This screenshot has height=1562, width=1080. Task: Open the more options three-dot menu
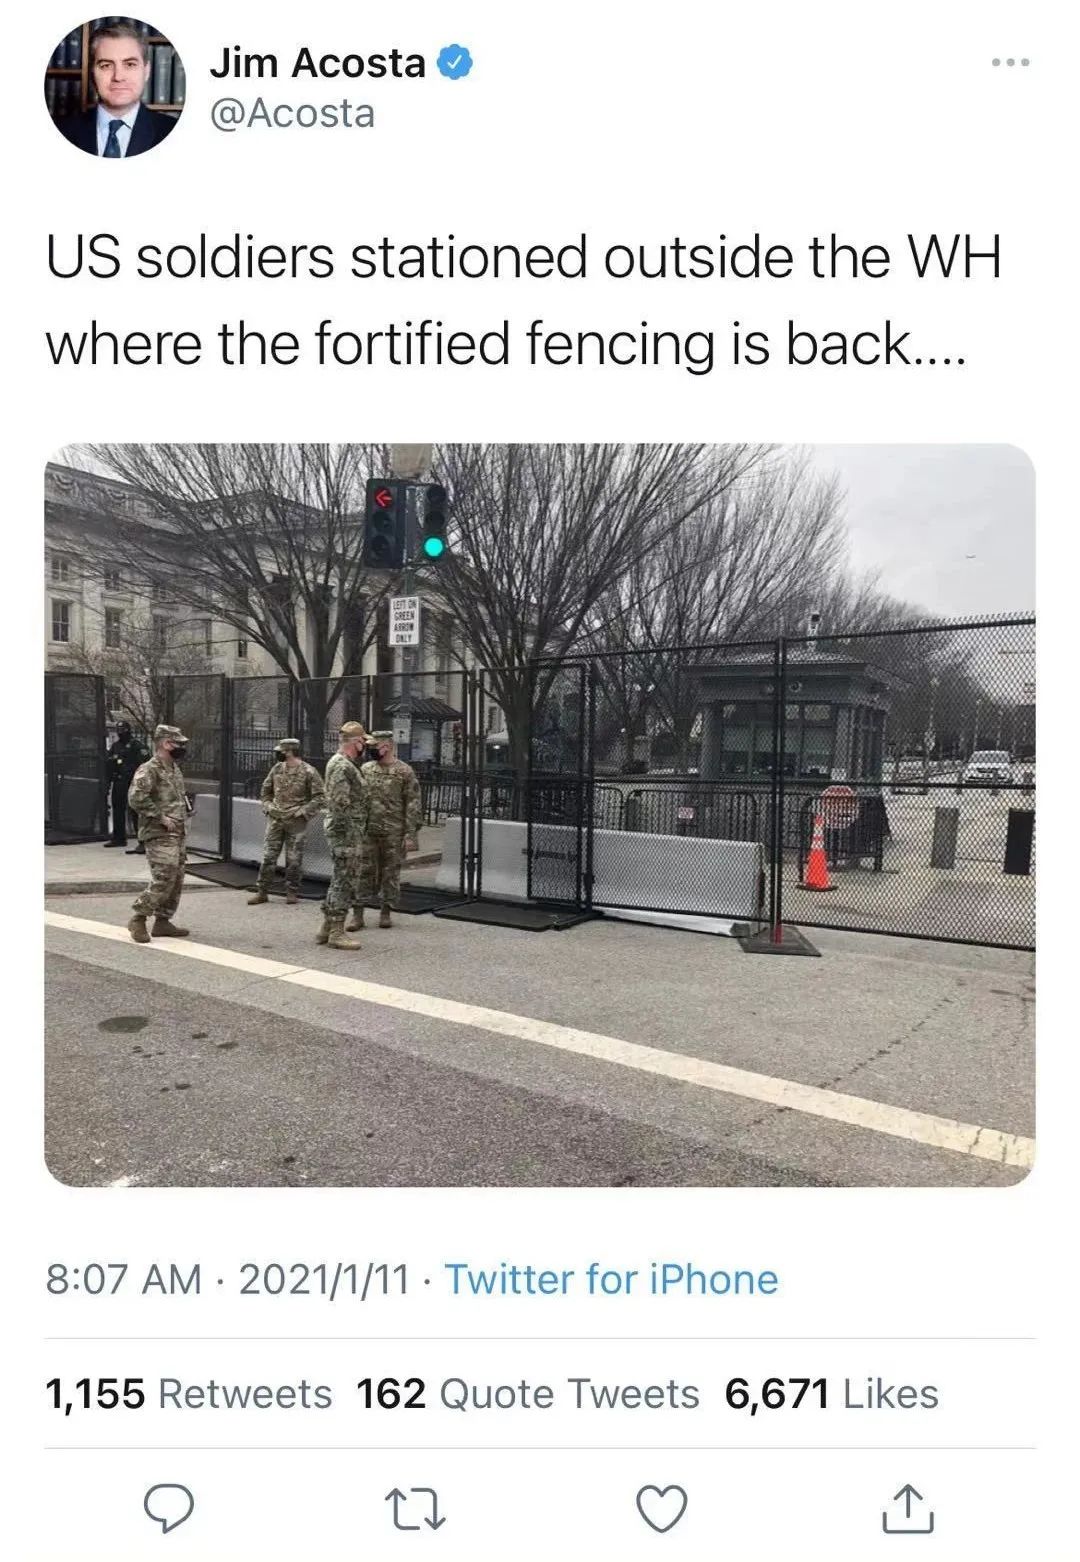1010,64
